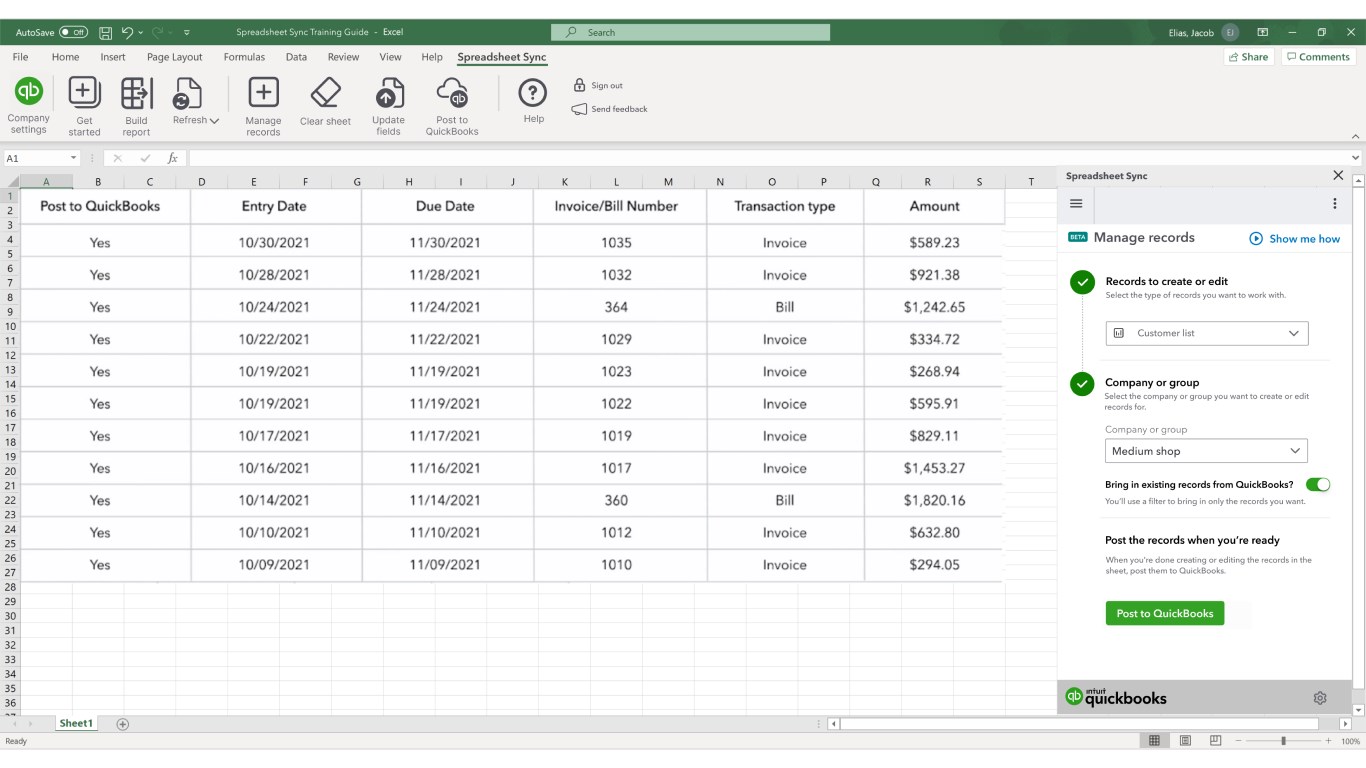Switch to the Formulas tab
The width and height of the screenshot is (1366, 768).
click(x=244, y=57)
